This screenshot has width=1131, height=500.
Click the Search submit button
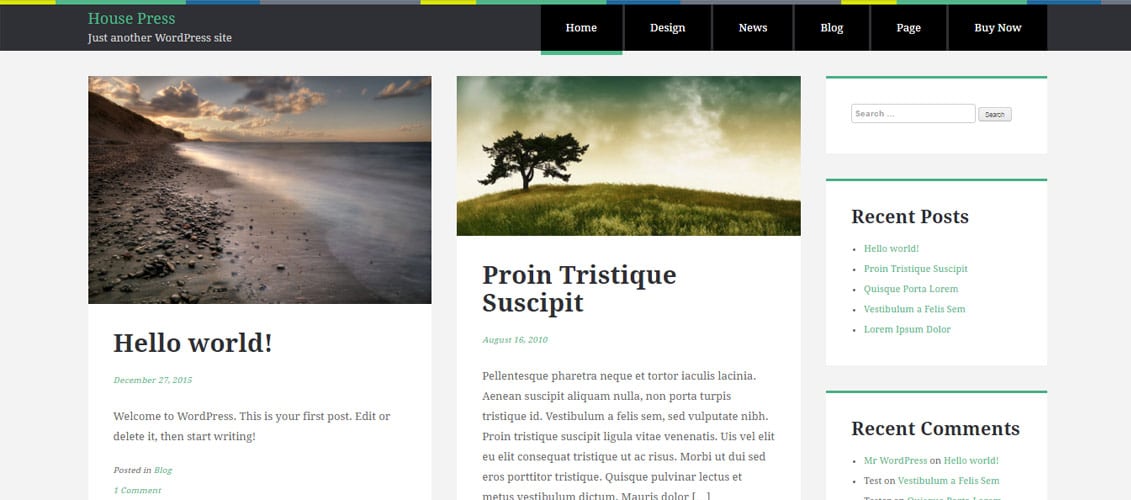click(995, 114)
